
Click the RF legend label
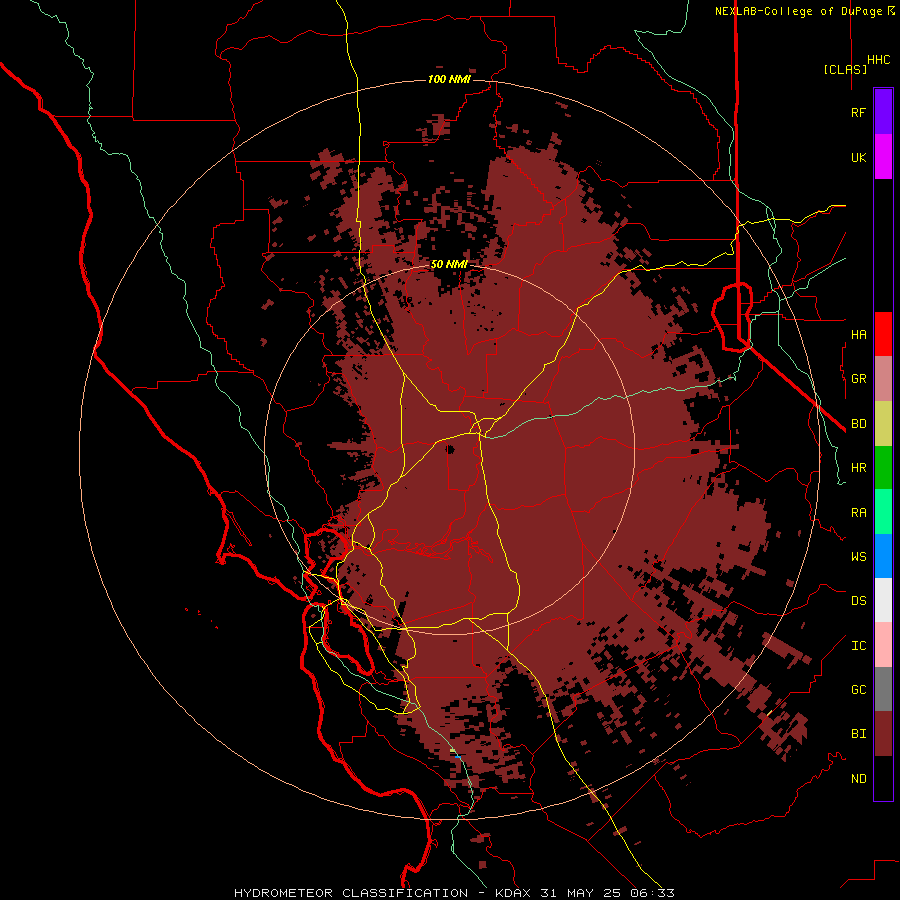click(x=858, y=112)
